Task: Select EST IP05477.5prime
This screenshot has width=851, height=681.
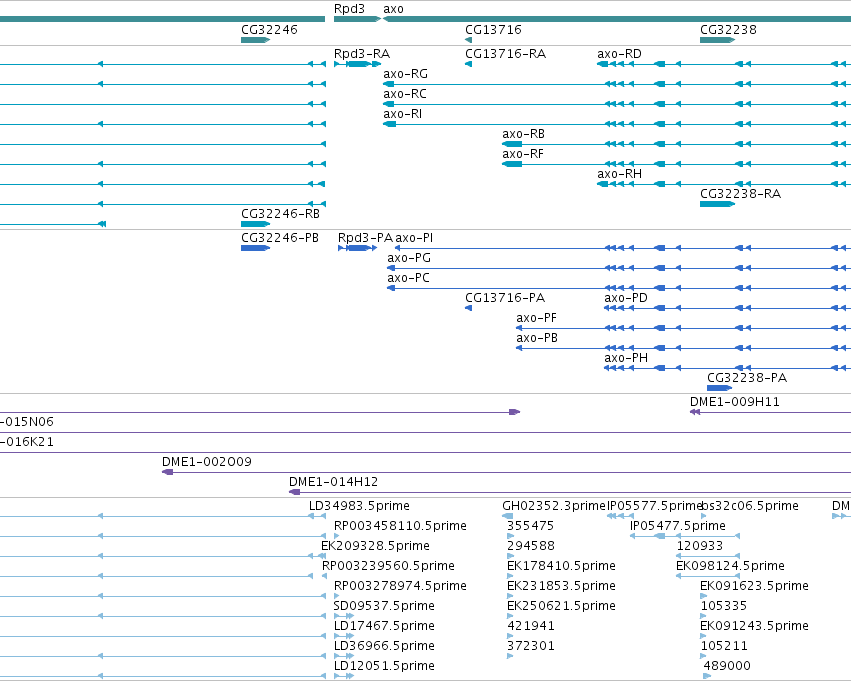Action: 677,526
